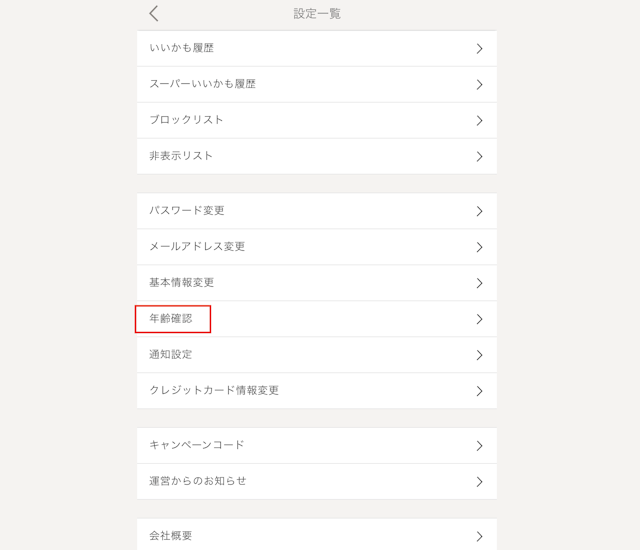This screenshot has height=550, width=640.
Task: Expand ブロックリスト via its right chevron
Action: click(x=480, y=121)
